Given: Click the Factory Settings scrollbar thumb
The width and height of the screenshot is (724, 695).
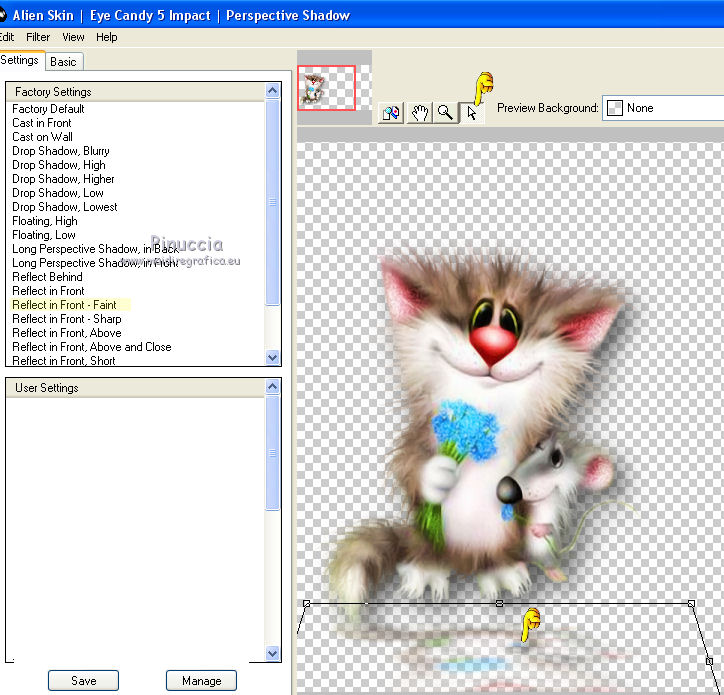Looking at the screenshot, I should 272,202.
